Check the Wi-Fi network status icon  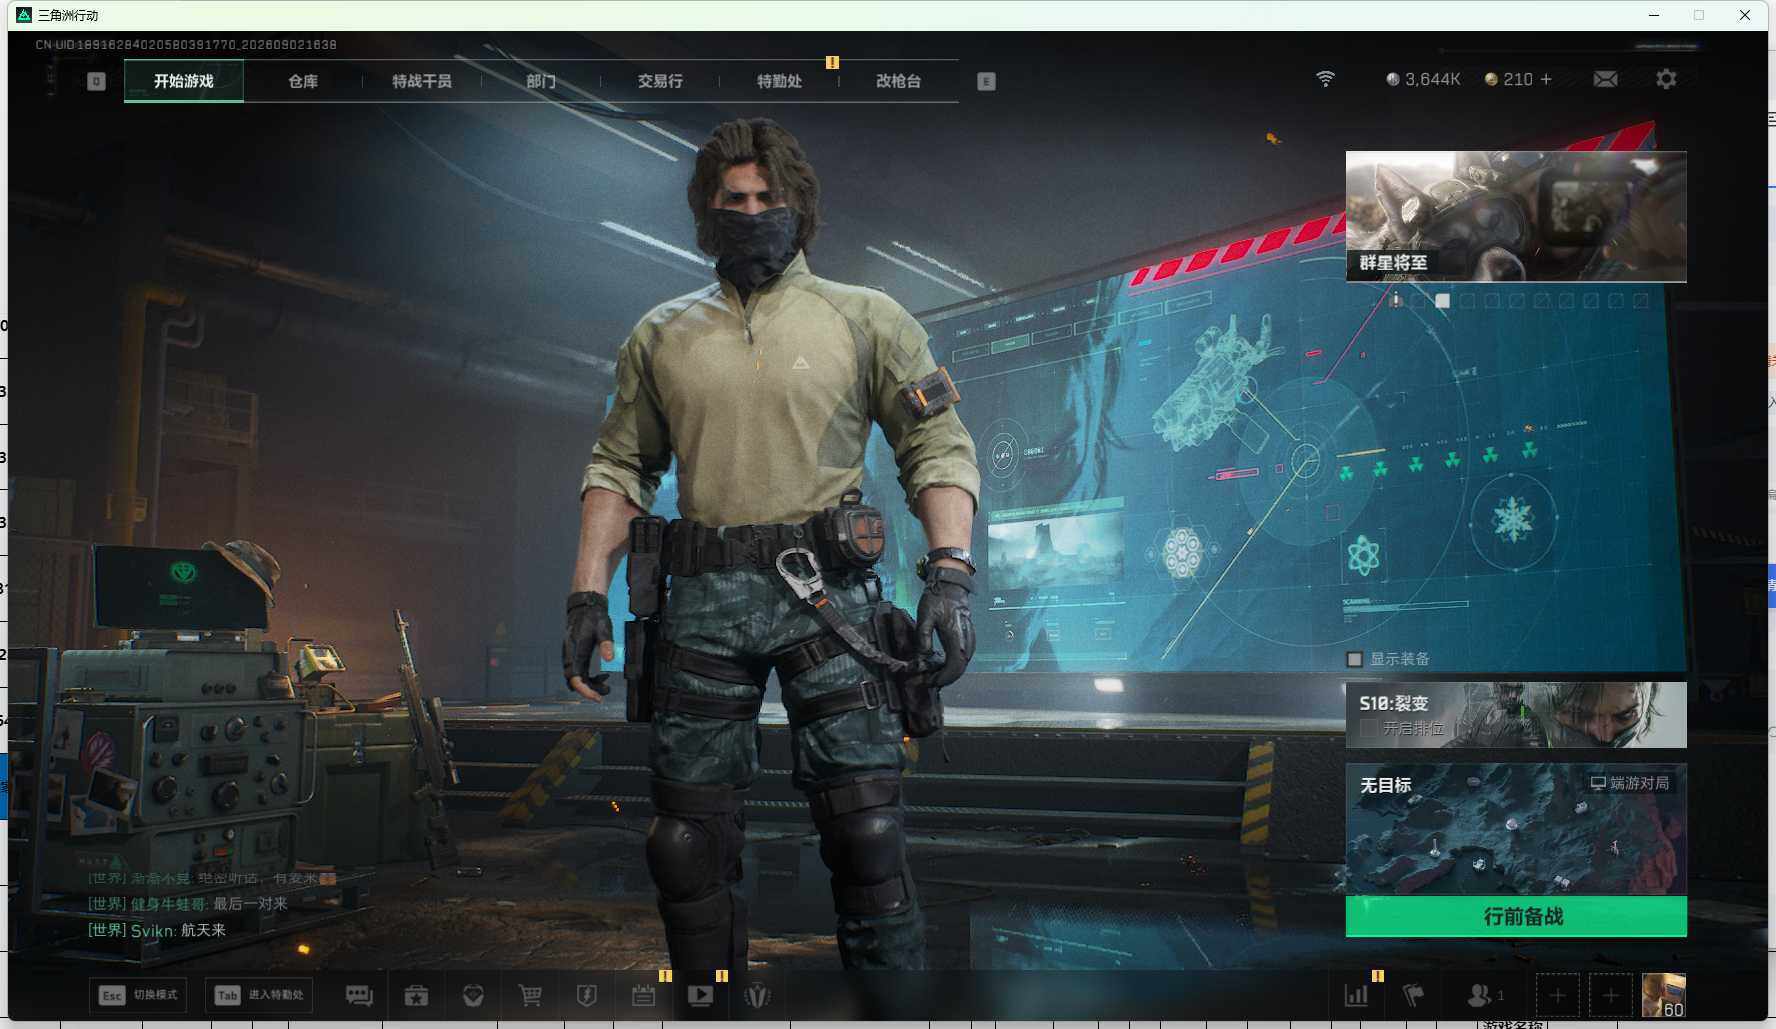click(1325, 79)
